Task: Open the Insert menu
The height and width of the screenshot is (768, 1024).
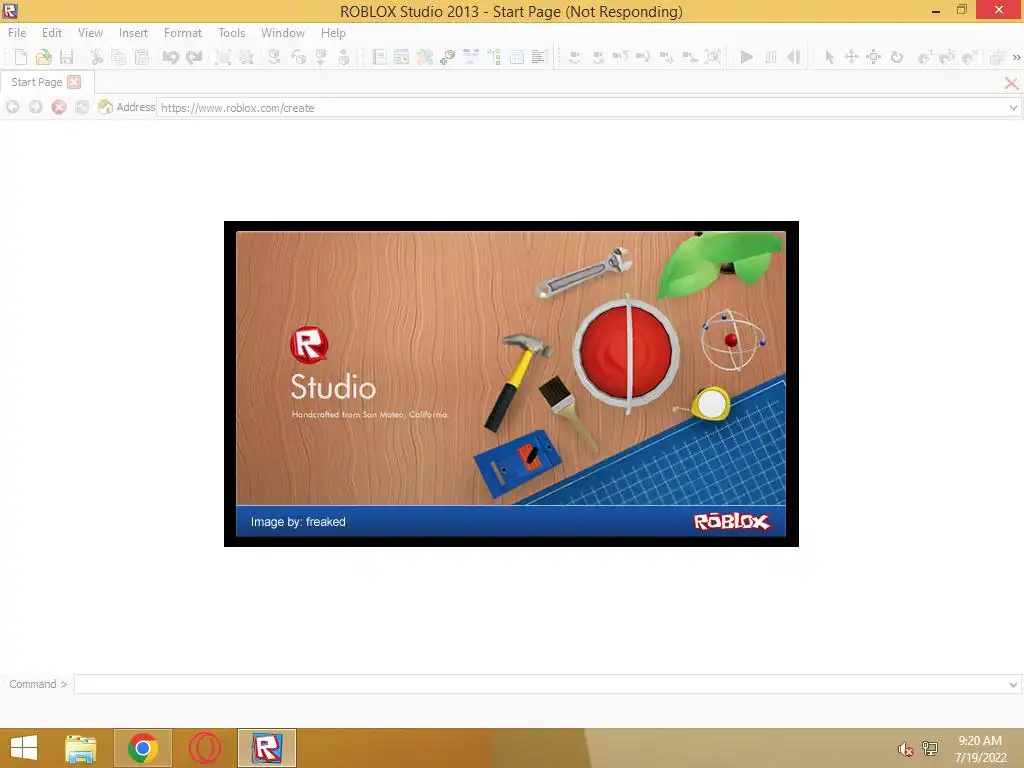Action: (x=133, y=33)
